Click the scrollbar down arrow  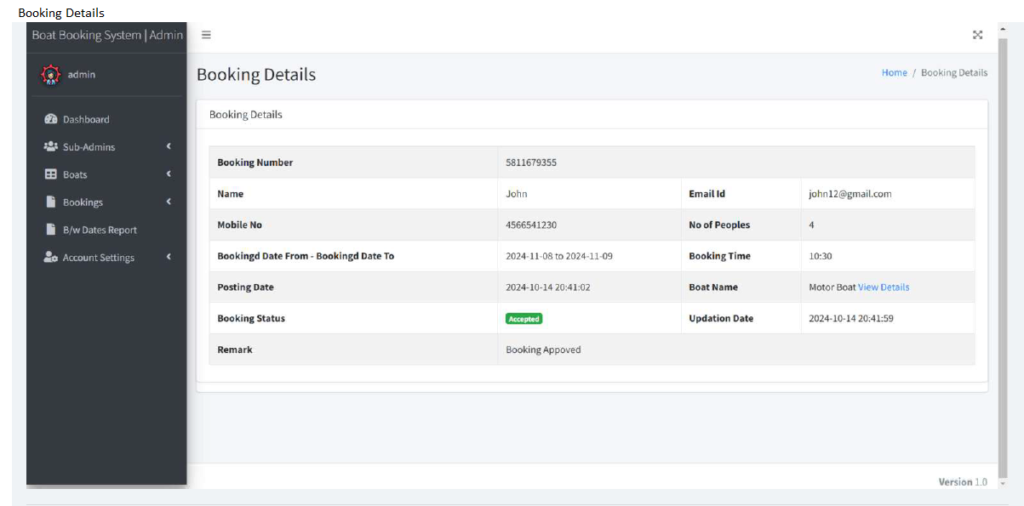[1003, 484]
